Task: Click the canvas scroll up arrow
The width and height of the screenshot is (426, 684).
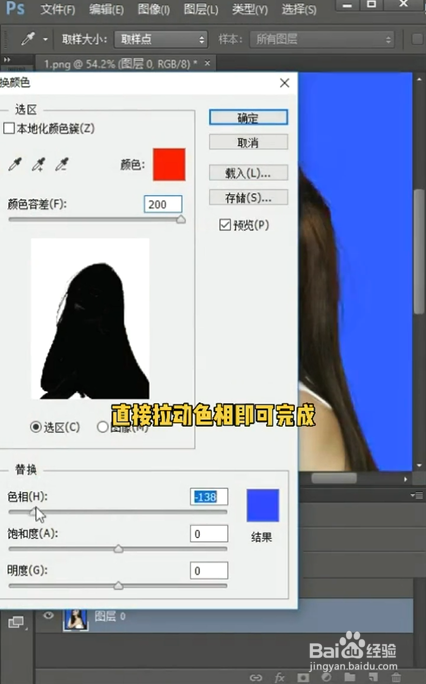Action: (419, 79)
